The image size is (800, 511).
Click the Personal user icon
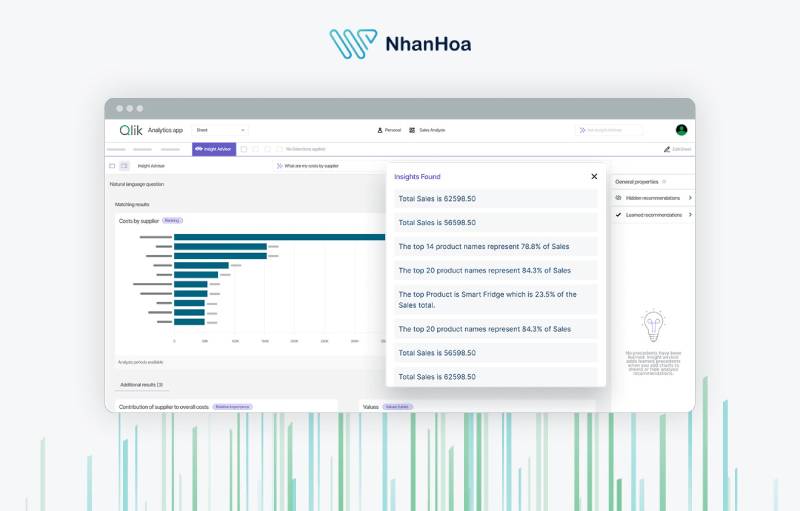[380, 131]
